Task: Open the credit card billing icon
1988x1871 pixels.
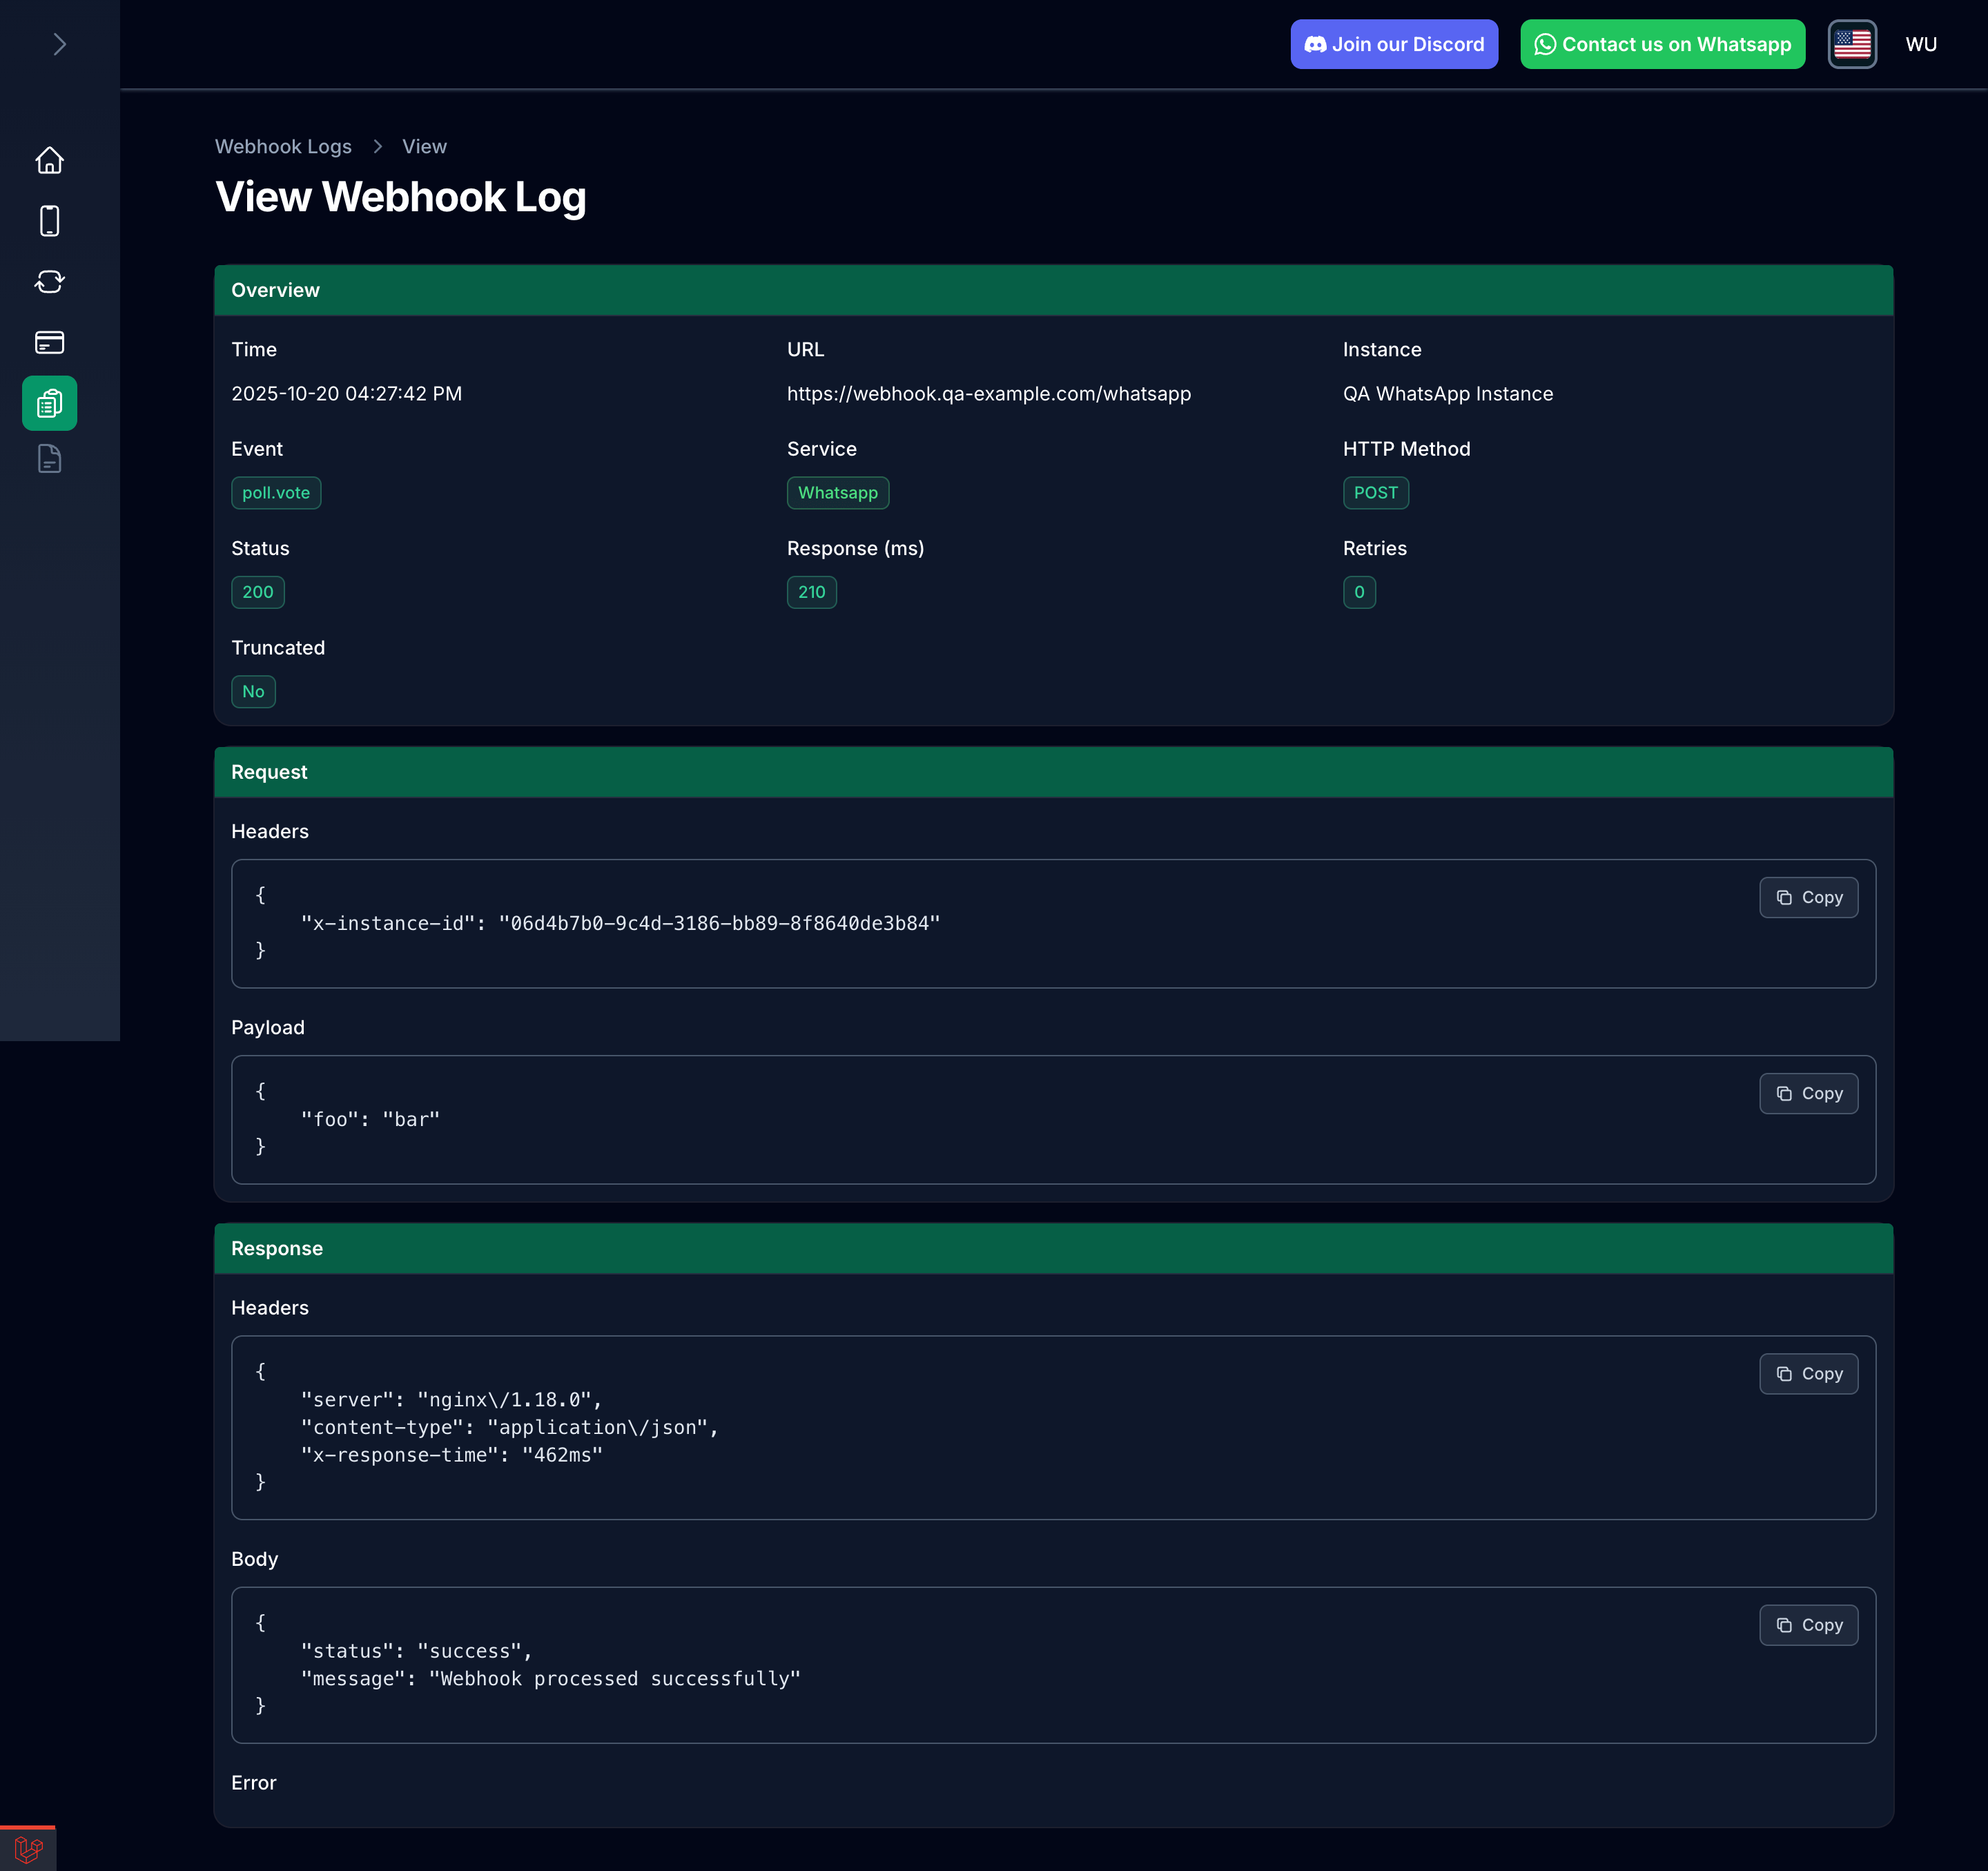Action: coord(49,342)
